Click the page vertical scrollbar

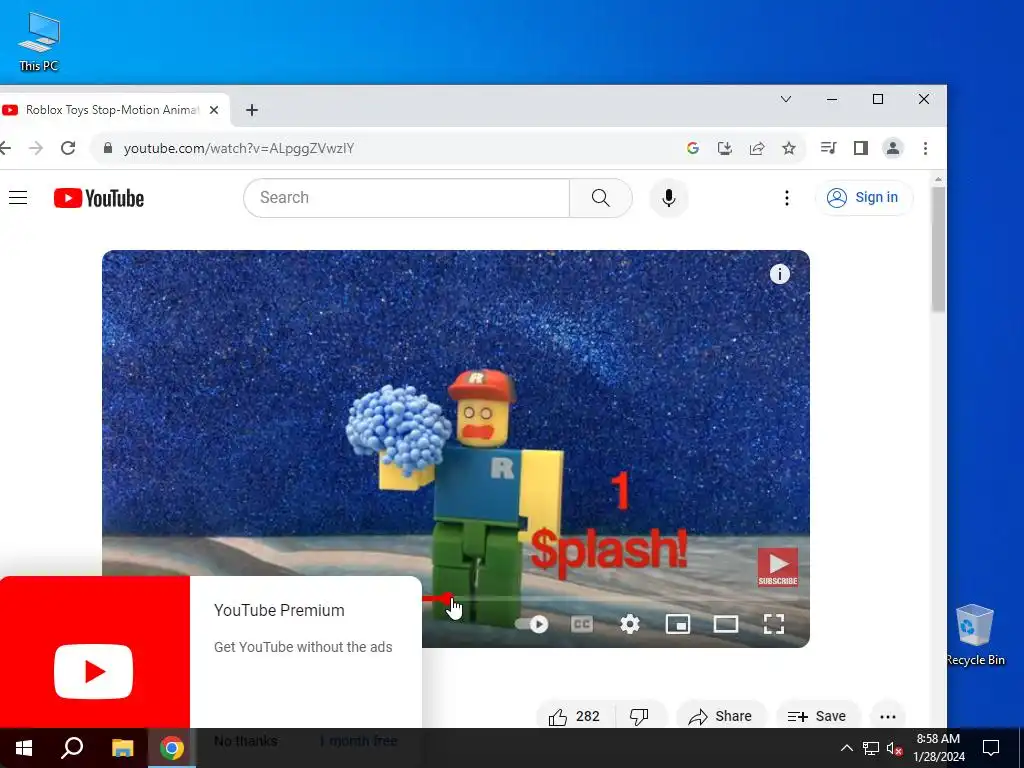[x=938, y=248]
